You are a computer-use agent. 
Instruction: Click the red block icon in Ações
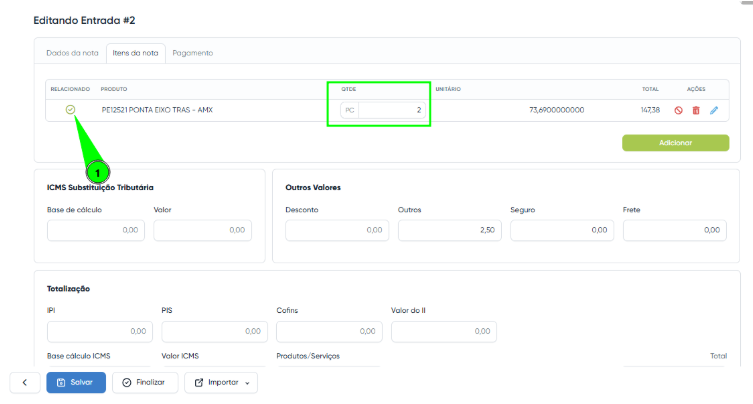(678, 110)
